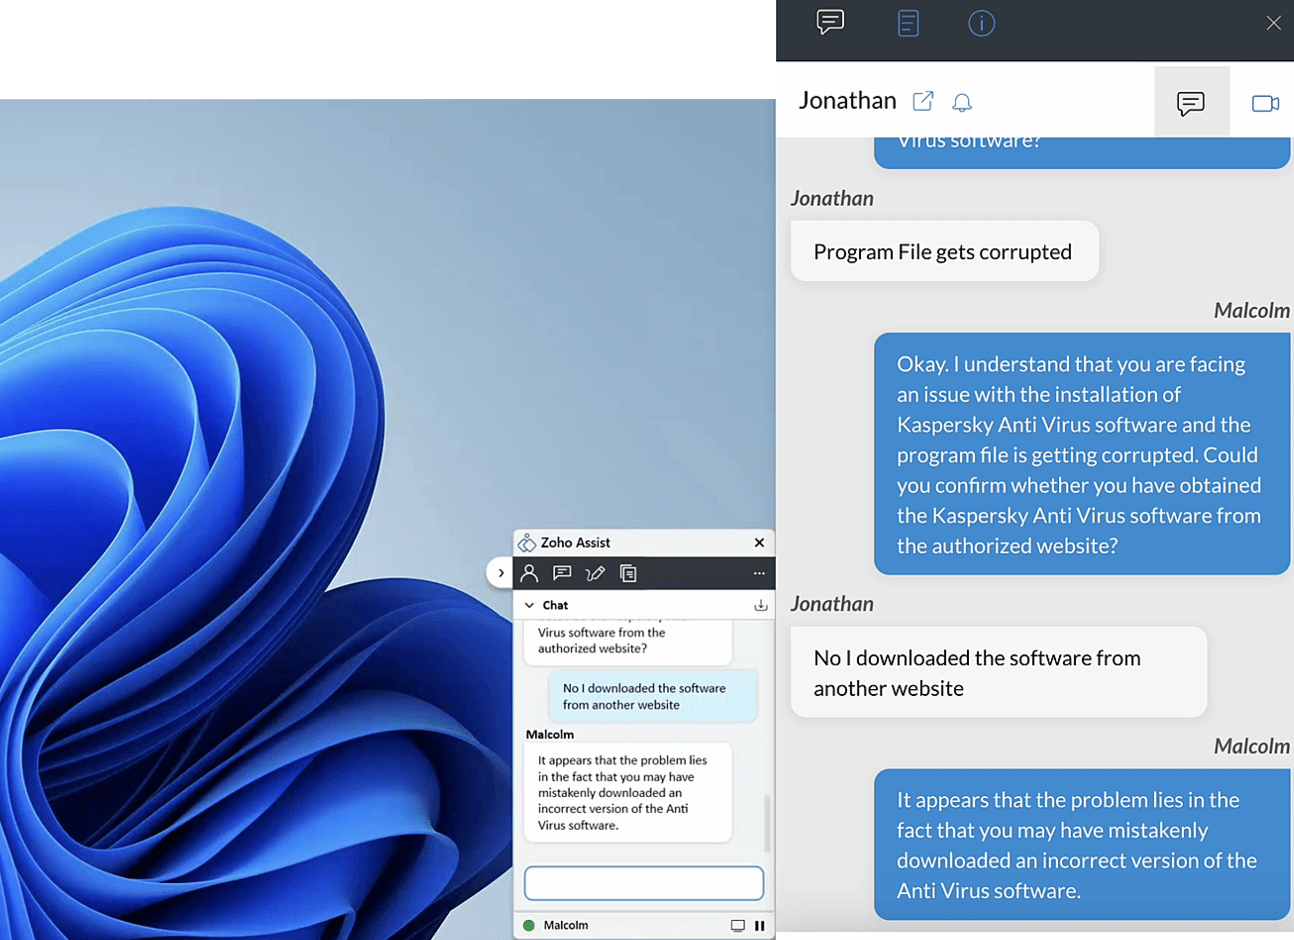Show session info via the circled i icon

(x=981, y=23)
